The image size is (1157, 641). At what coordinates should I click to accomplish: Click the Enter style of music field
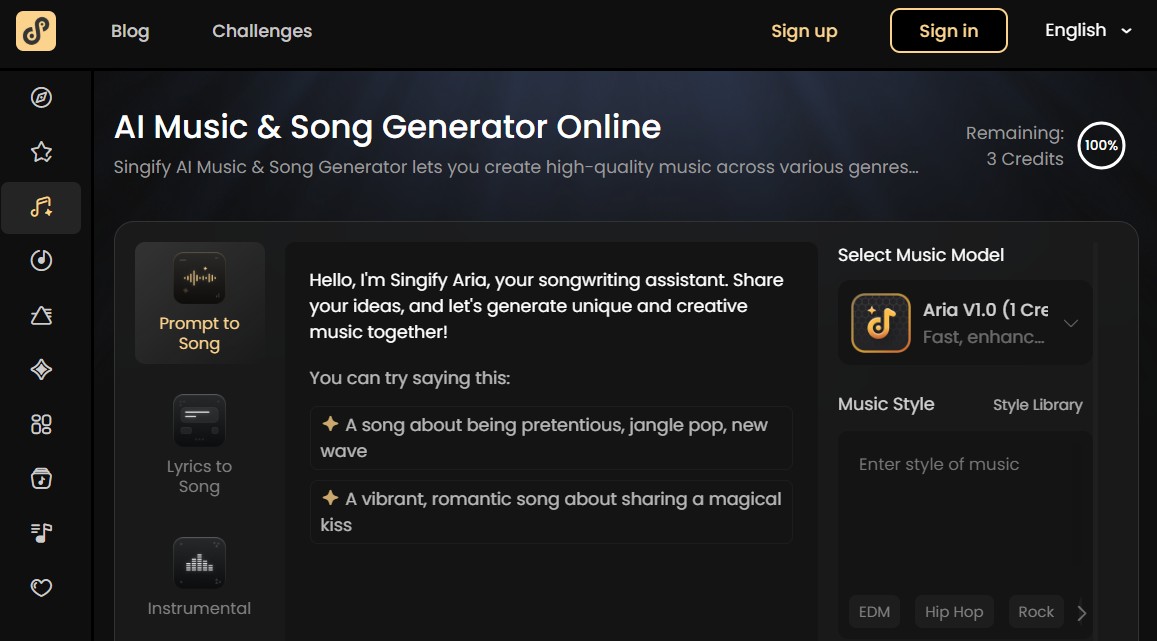click(964, 510)
